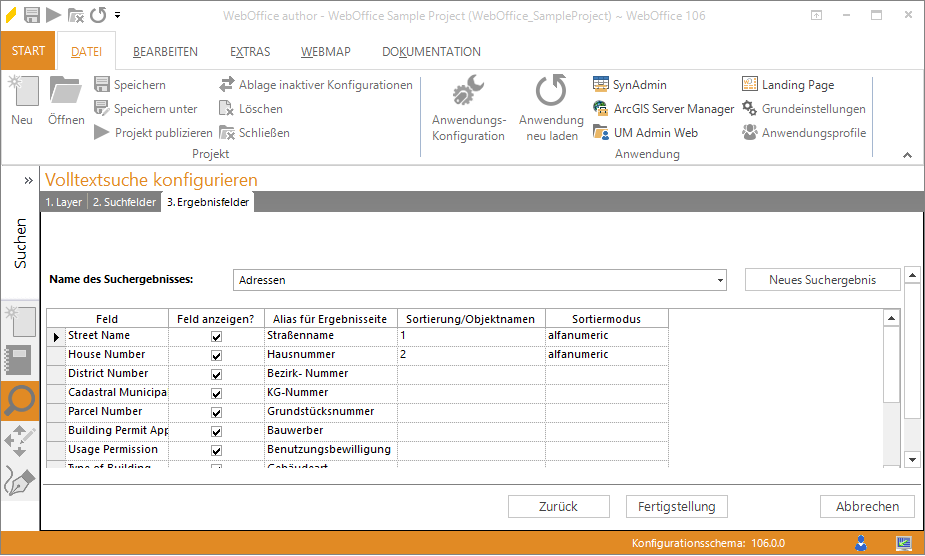
Task: Disable Feld anzeigen for Parcel Number
Action: pos(216,413)
